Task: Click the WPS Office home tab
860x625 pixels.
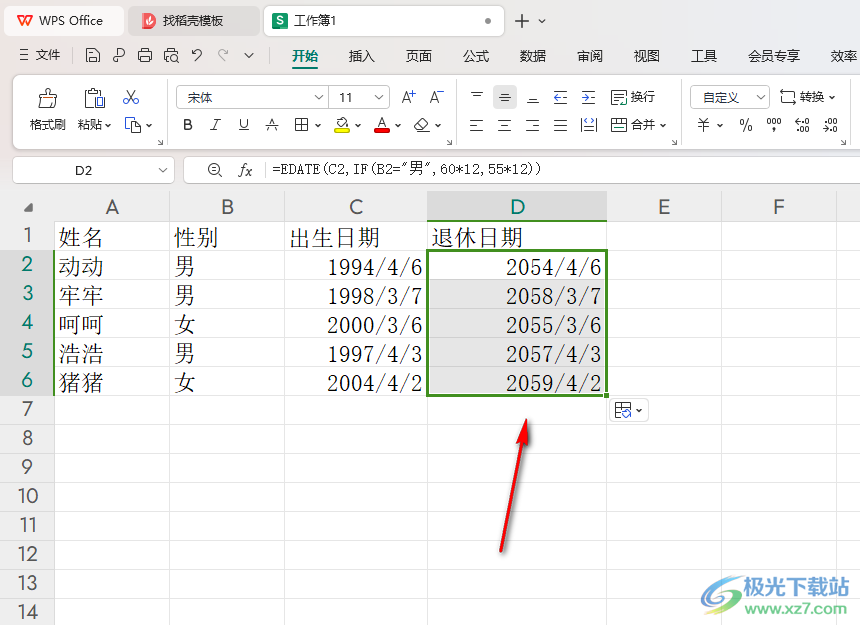Action: [63, 21]
